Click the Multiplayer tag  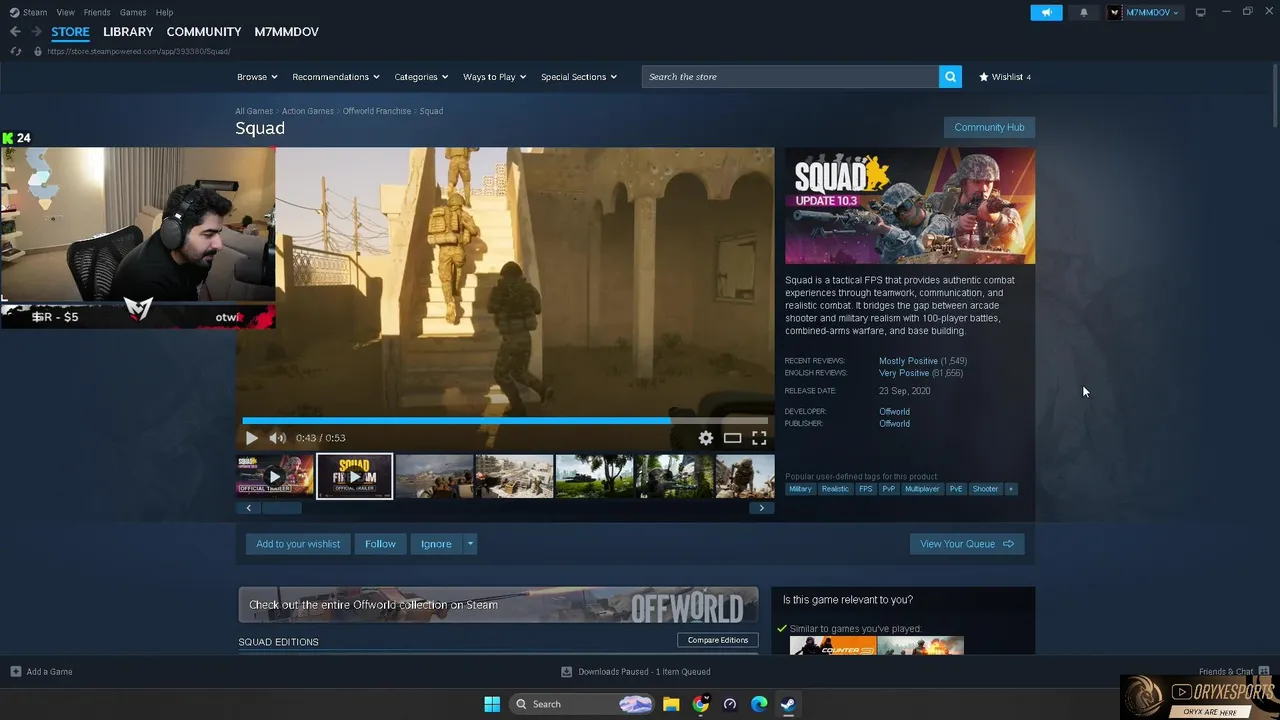922,489
